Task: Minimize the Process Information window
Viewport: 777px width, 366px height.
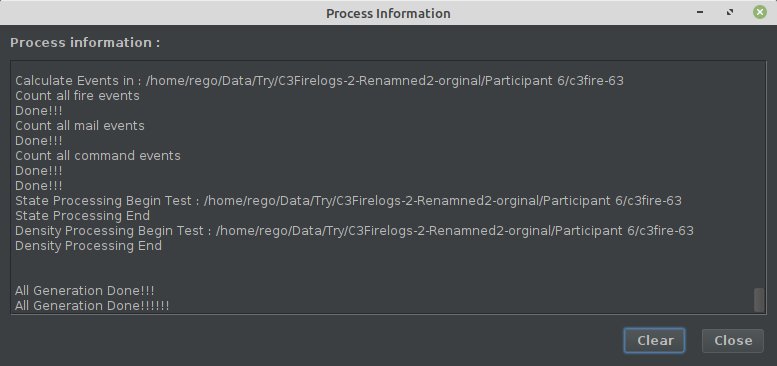Action: [x=700, y=12]
